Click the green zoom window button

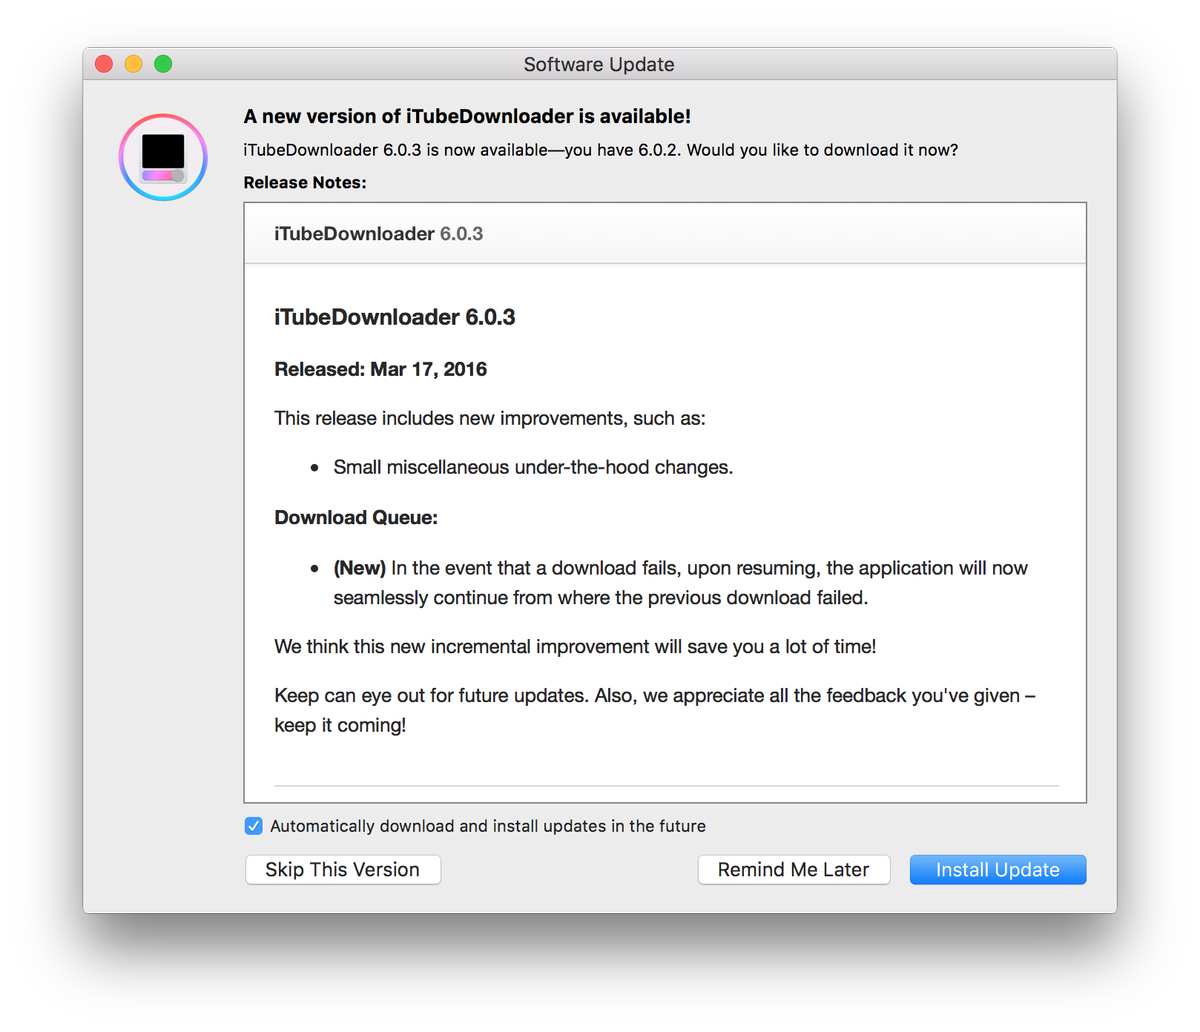(x=163, y=64)
